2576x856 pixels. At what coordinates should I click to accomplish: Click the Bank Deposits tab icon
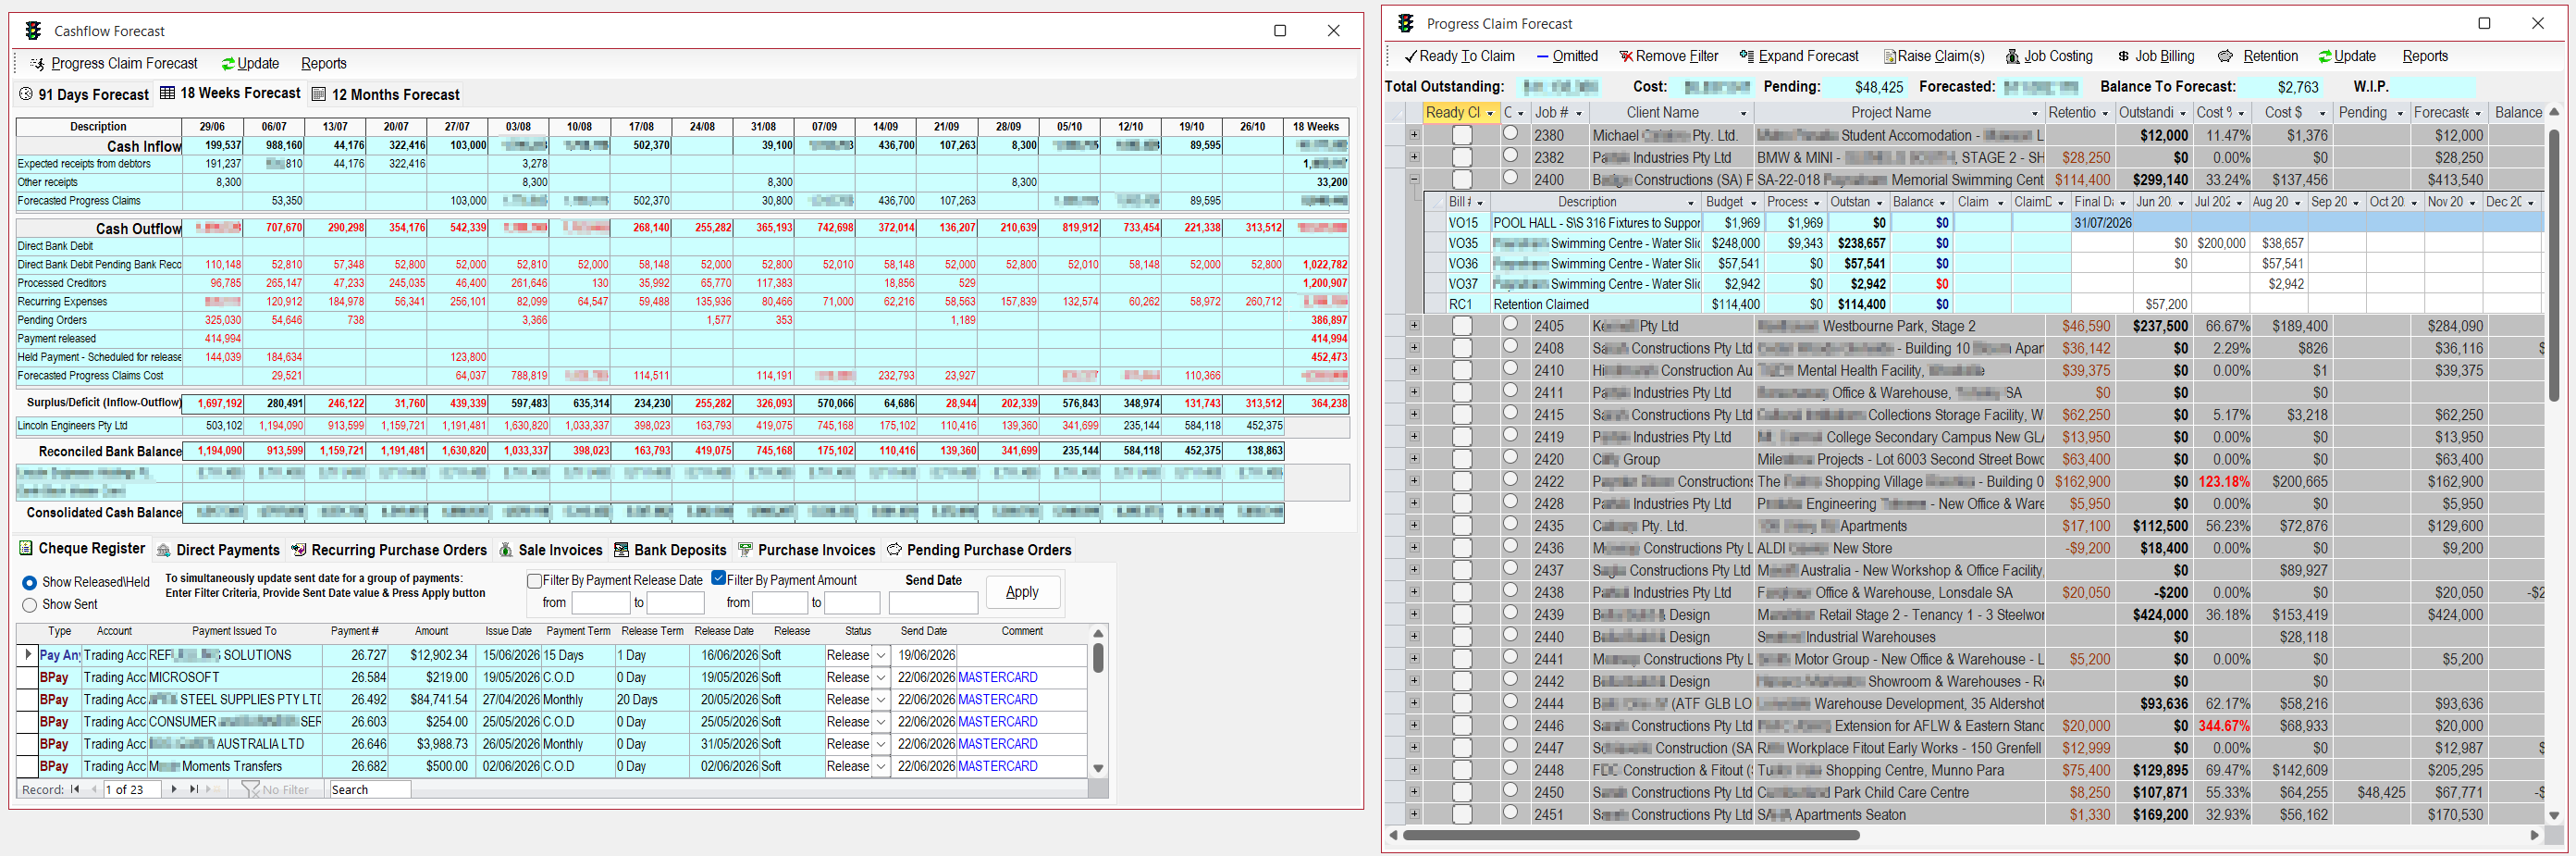pos(621,550)
